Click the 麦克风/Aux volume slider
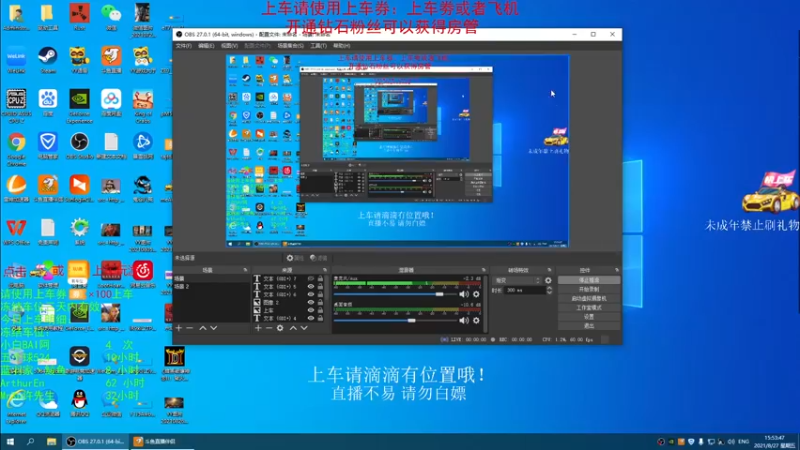800x450 pixels. click(x=395, y=294)
